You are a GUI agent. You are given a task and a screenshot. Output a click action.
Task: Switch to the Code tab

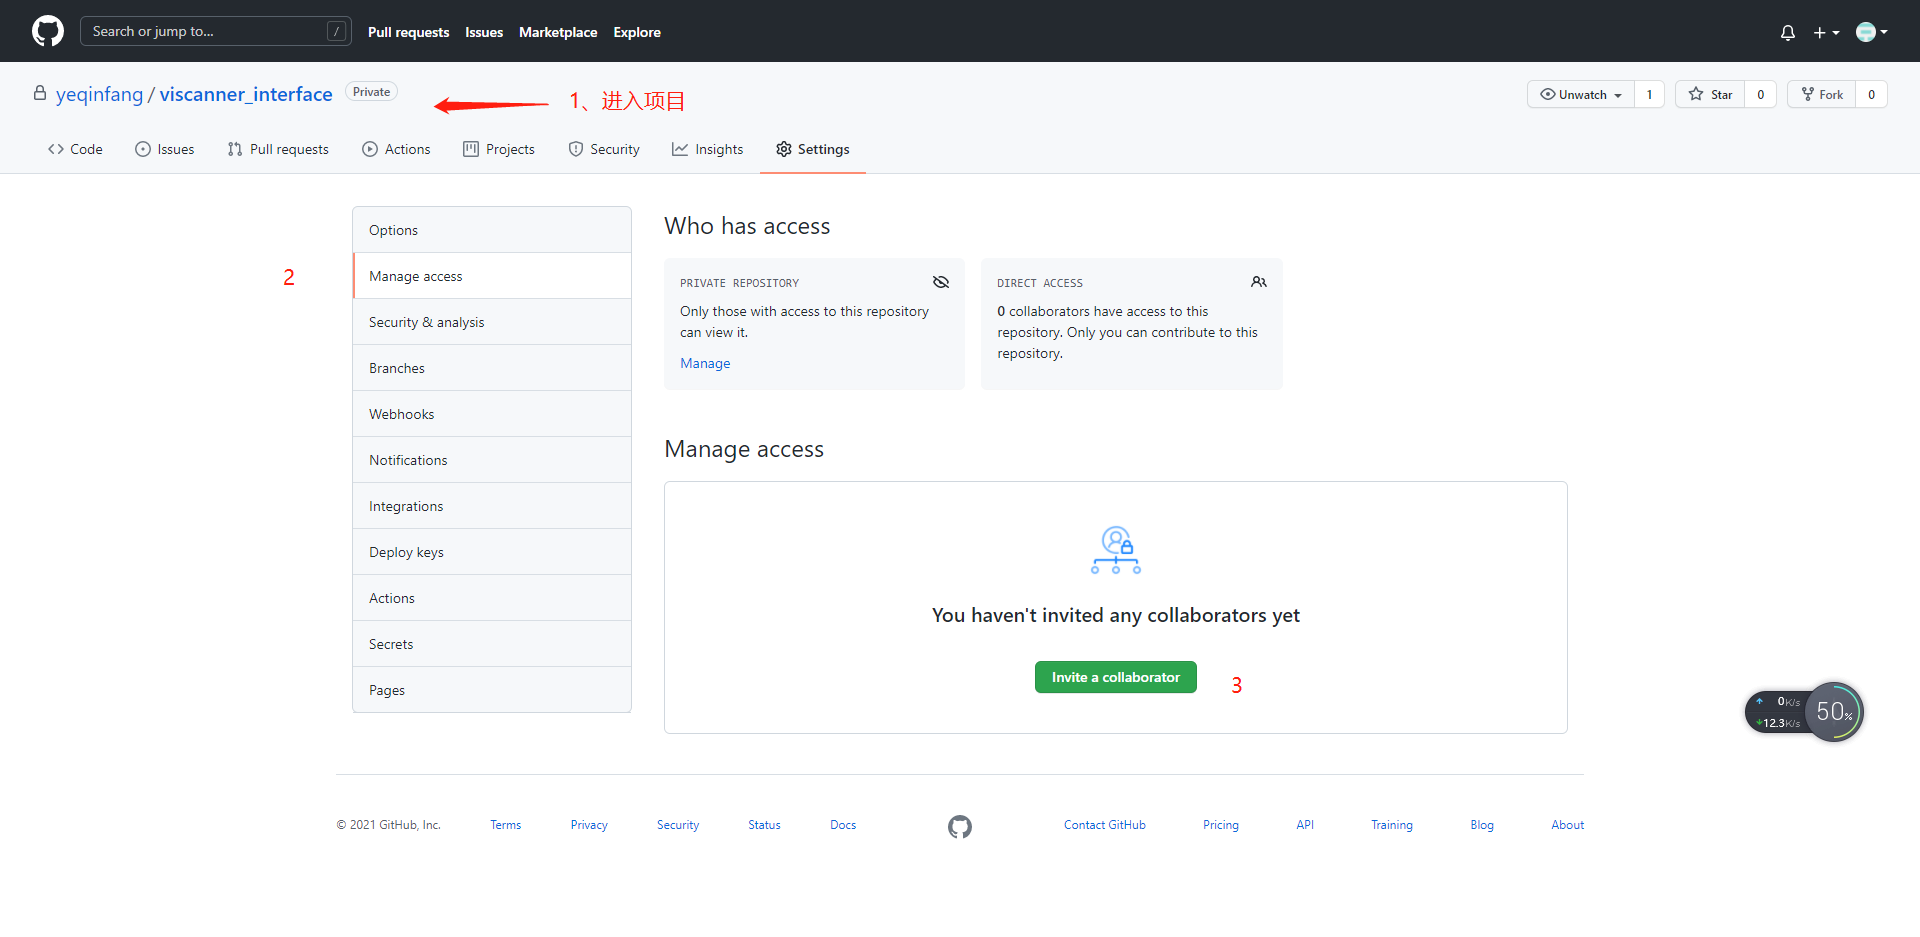(x=75, y=149)
